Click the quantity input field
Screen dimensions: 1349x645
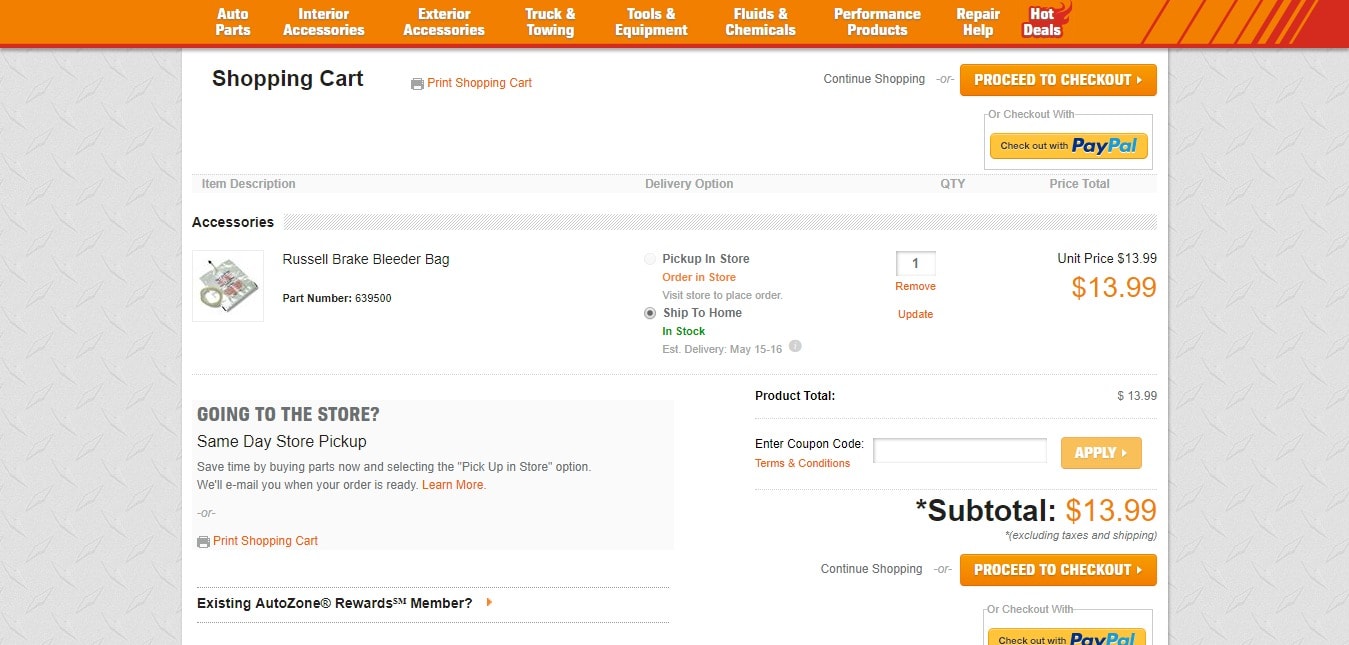pos(915,264)
